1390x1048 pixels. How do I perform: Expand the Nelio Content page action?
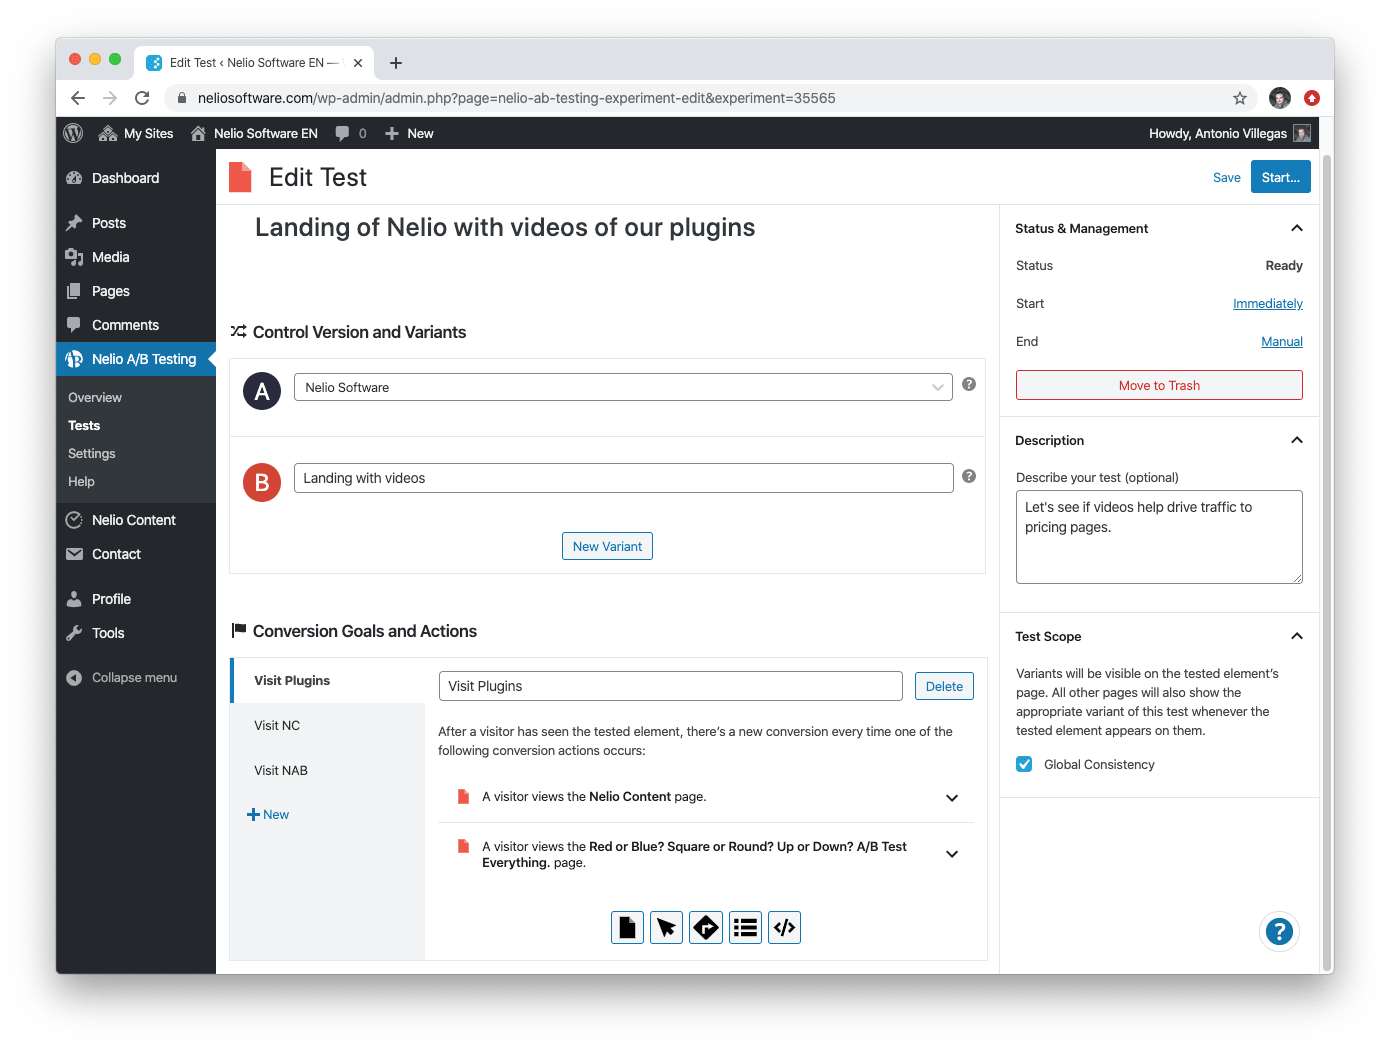tap(952, 798)
